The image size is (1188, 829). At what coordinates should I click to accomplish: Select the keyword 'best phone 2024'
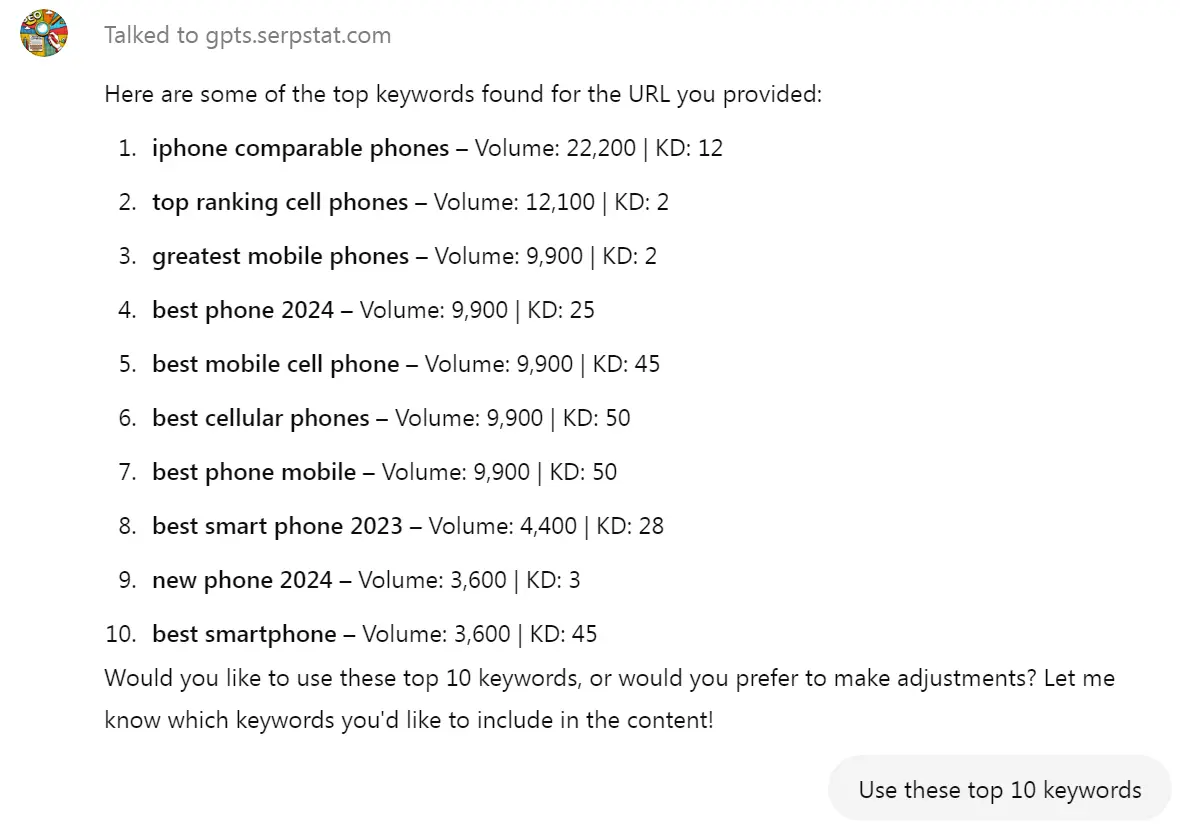pyautogui.click(x=242, y=310)
